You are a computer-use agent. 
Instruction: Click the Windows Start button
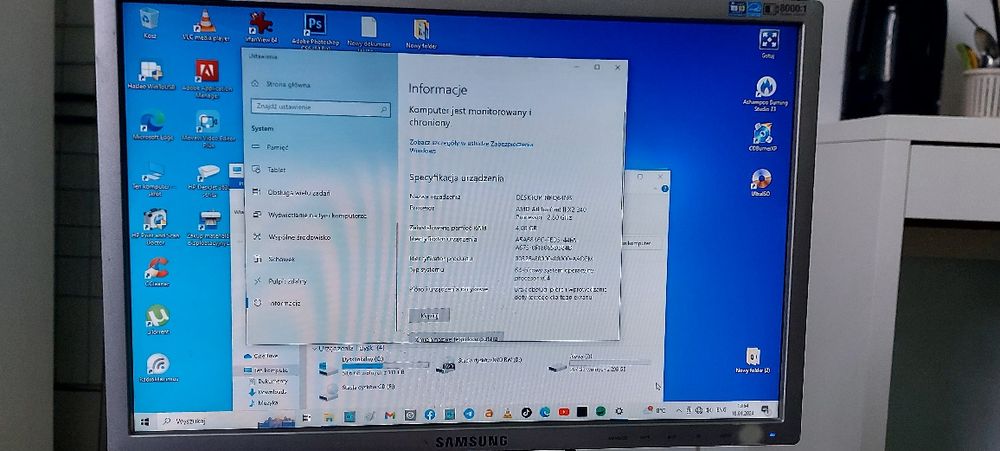coord(145,422)
